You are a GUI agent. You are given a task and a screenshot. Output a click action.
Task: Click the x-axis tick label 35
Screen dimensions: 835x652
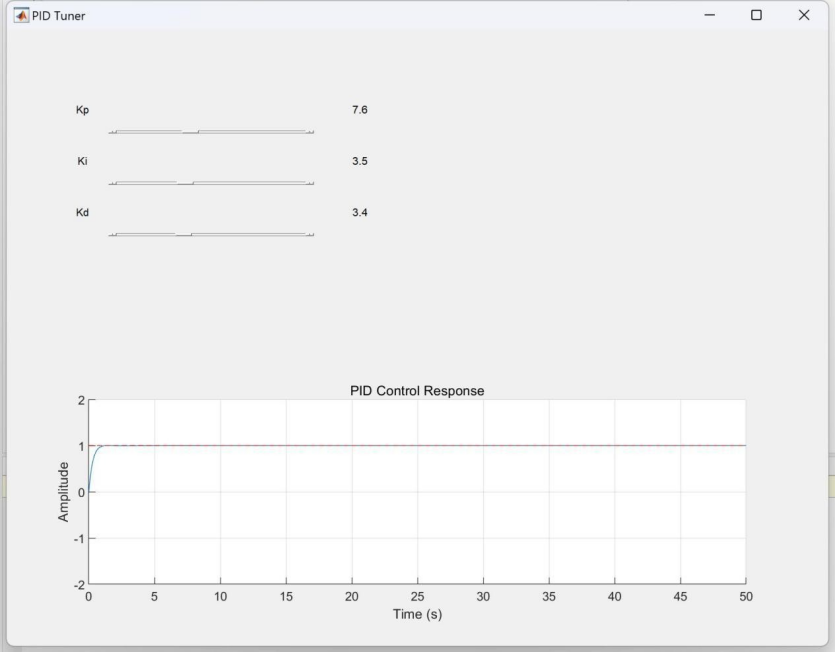(549, 596)
